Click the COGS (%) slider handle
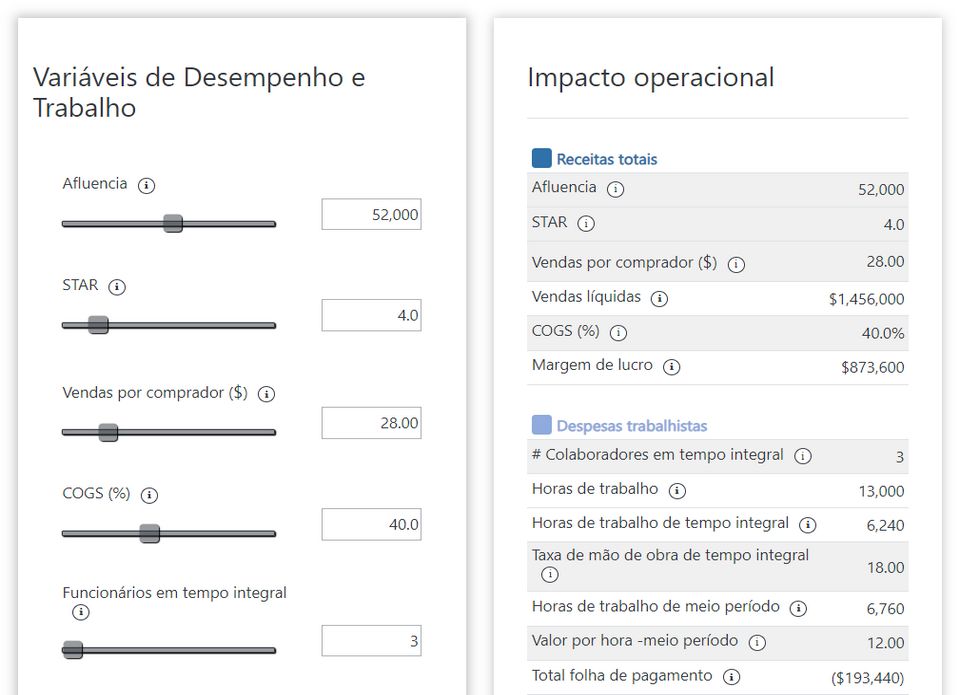This screenshot has width=960, height=695. 149,533
